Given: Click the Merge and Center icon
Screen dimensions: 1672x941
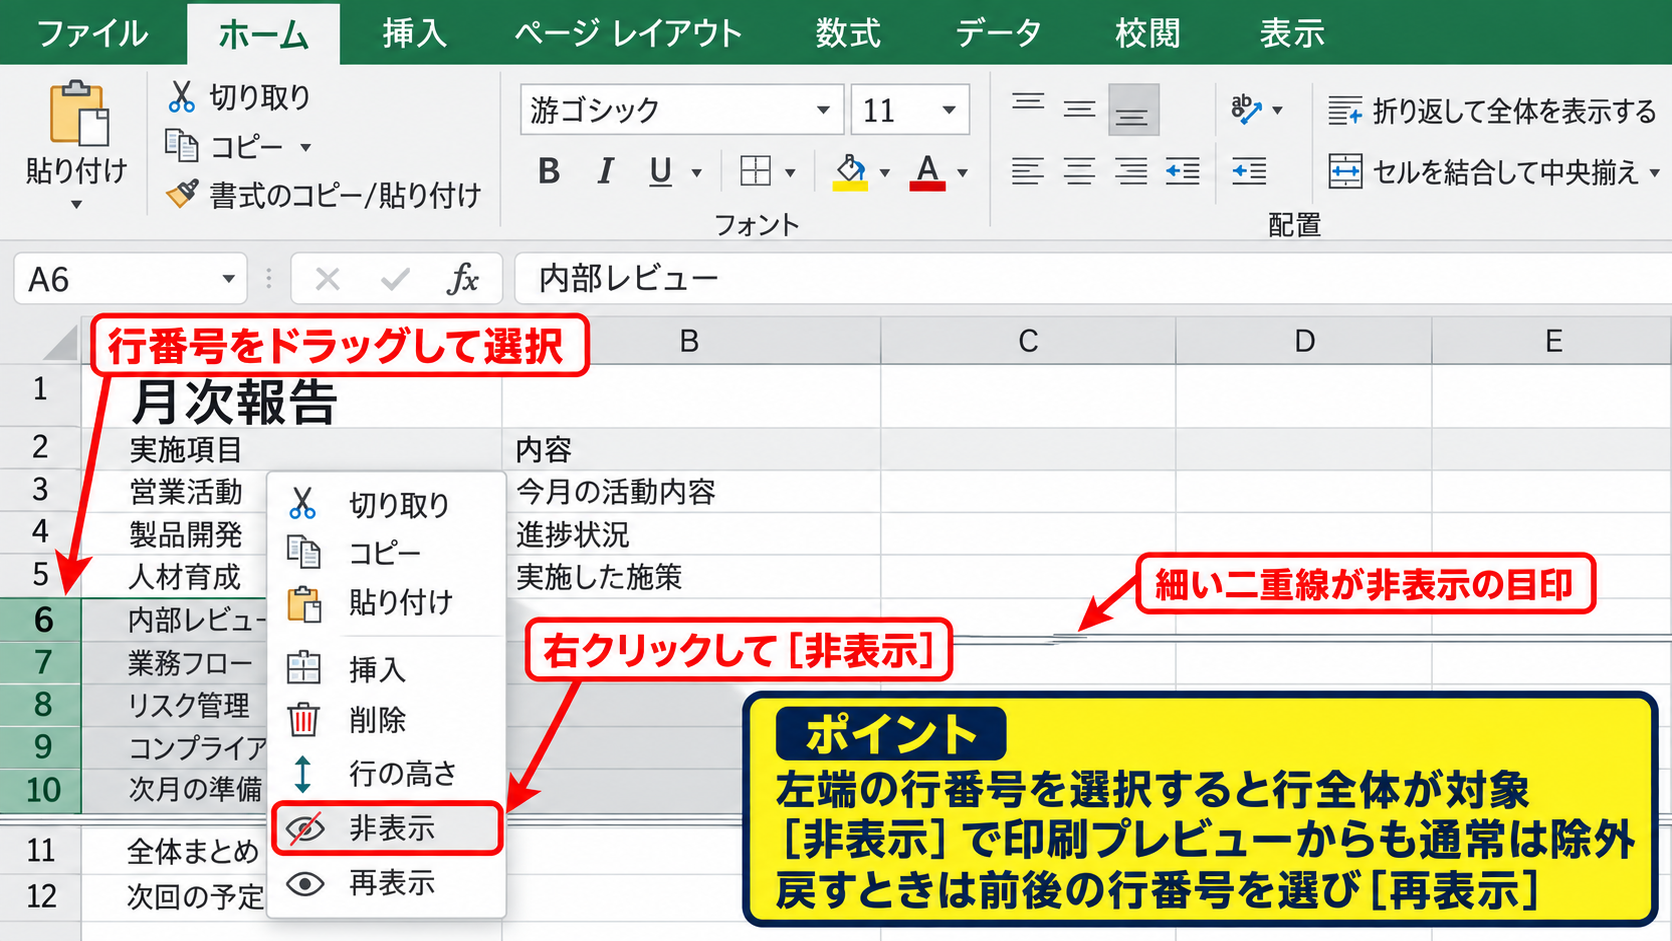Looking at the screenshot, I should (1345, 171).
